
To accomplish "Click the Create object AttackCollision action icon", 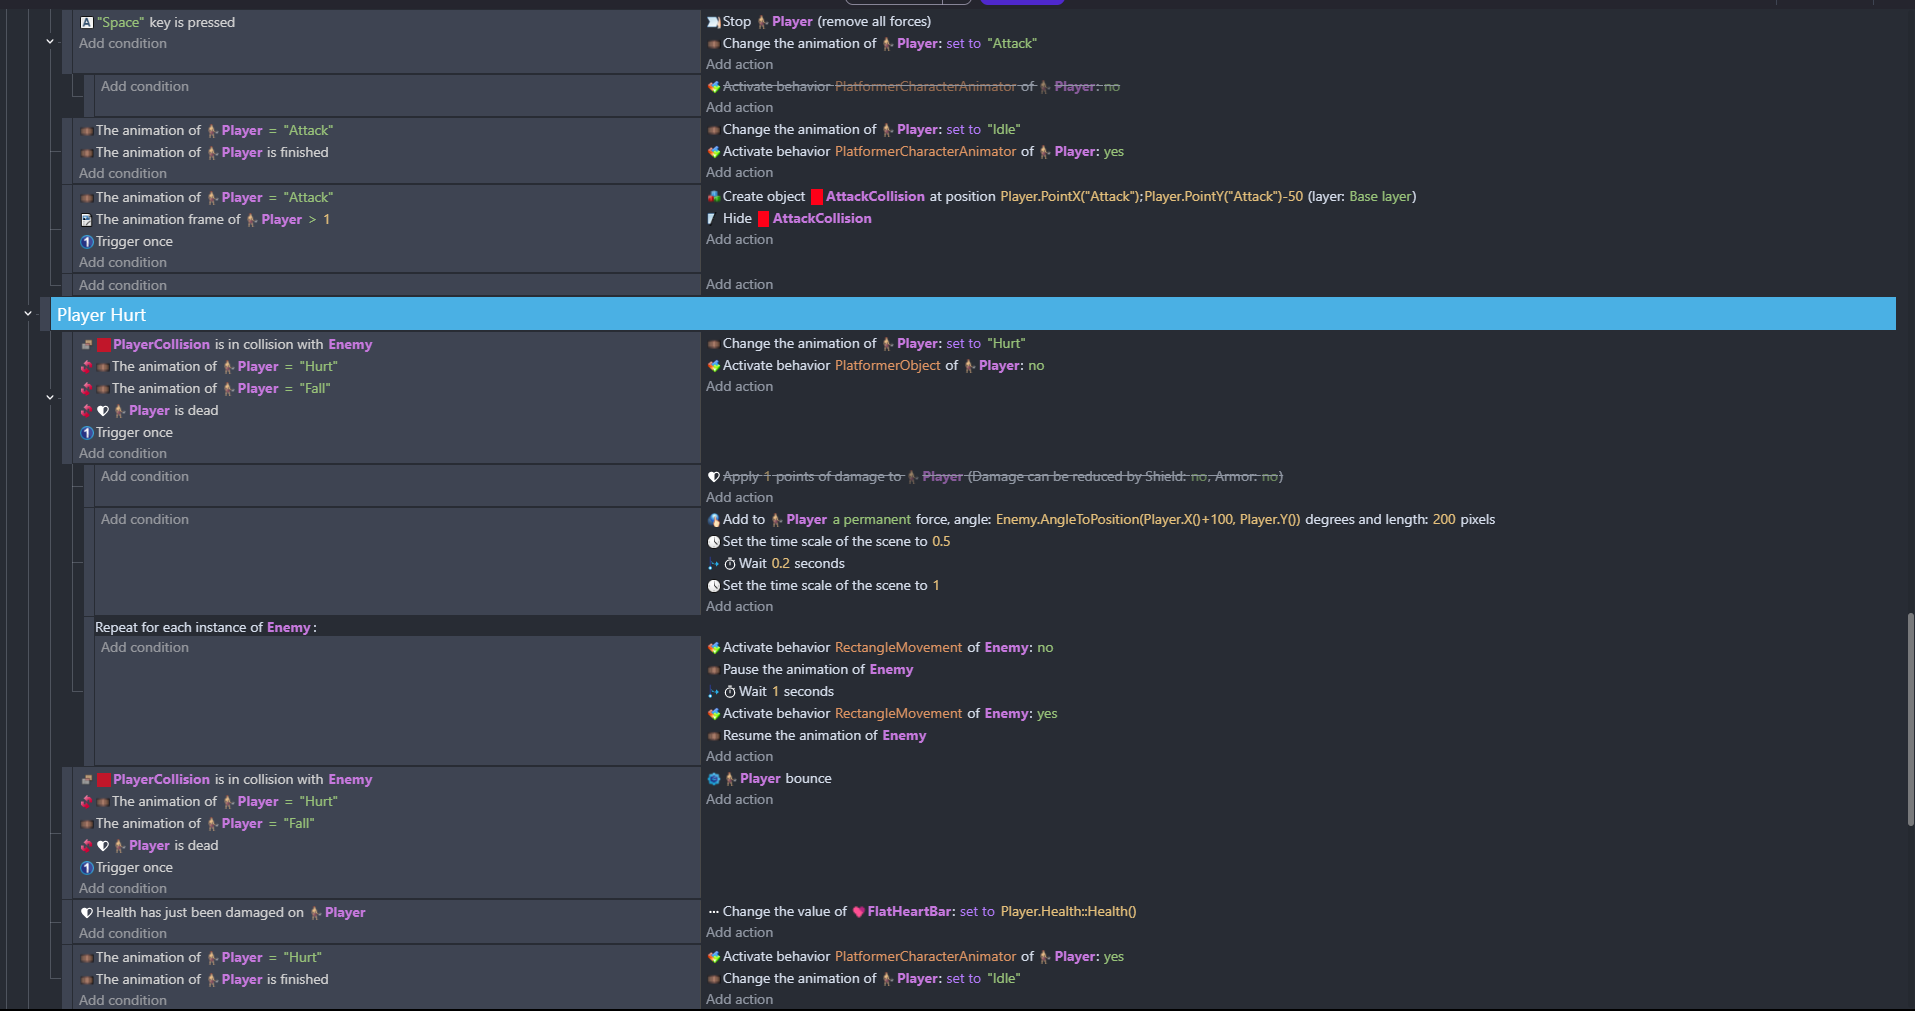I will pyautogui.click(x=713, y=197).
